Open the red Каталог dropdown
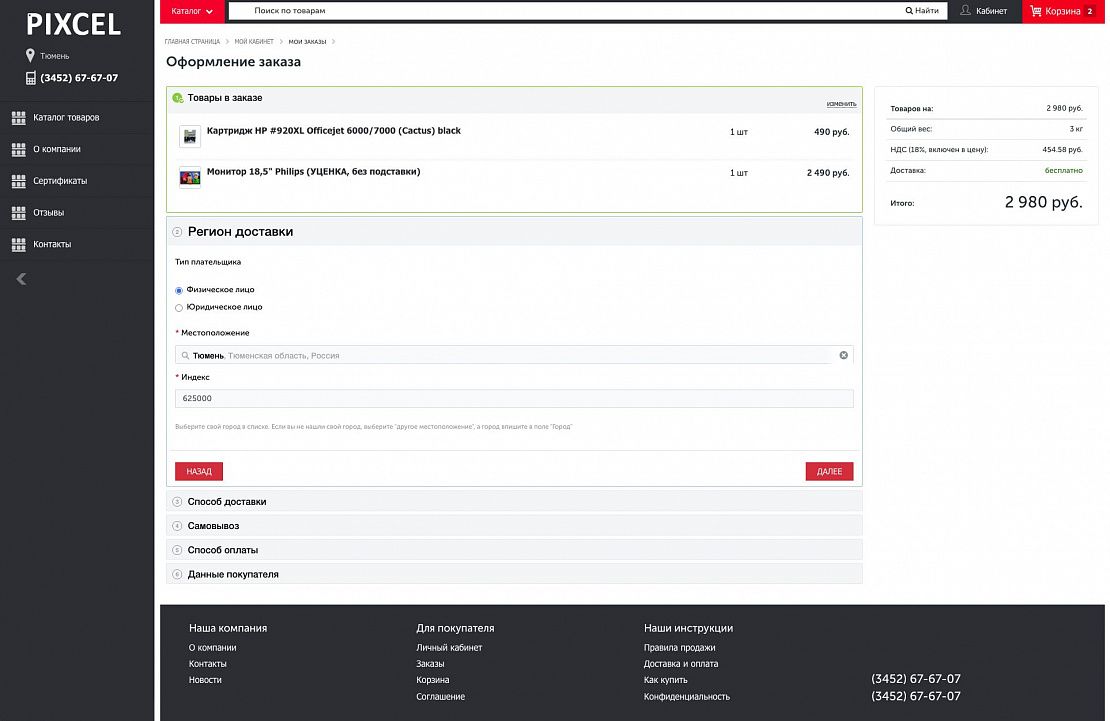 192,11
